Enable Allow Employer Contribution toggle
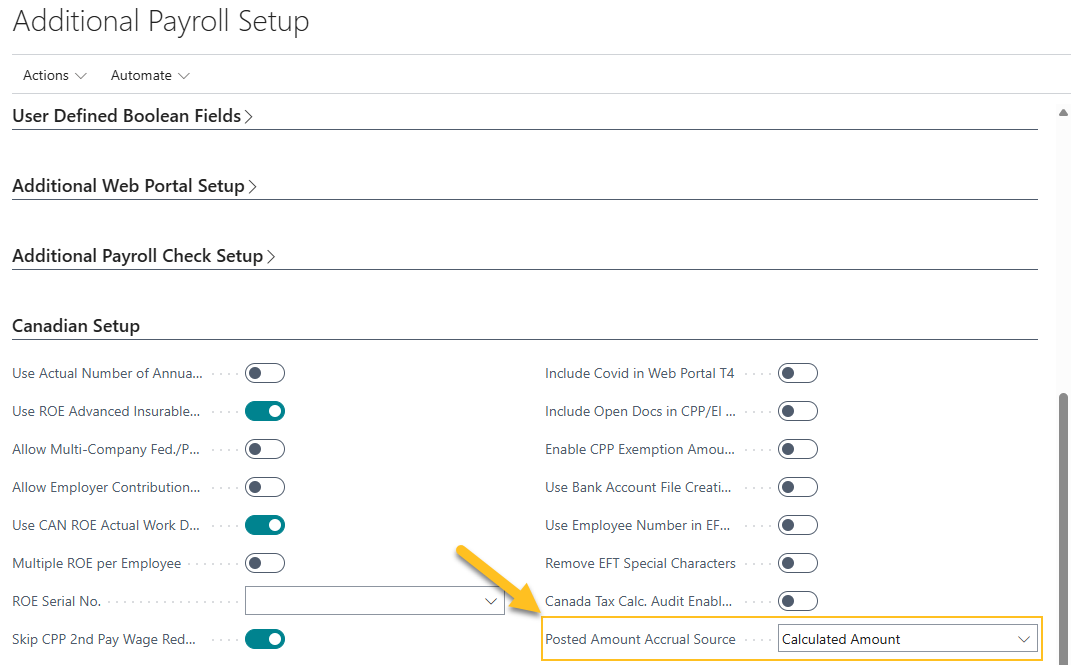1082x665 pixels. point(264,486)
